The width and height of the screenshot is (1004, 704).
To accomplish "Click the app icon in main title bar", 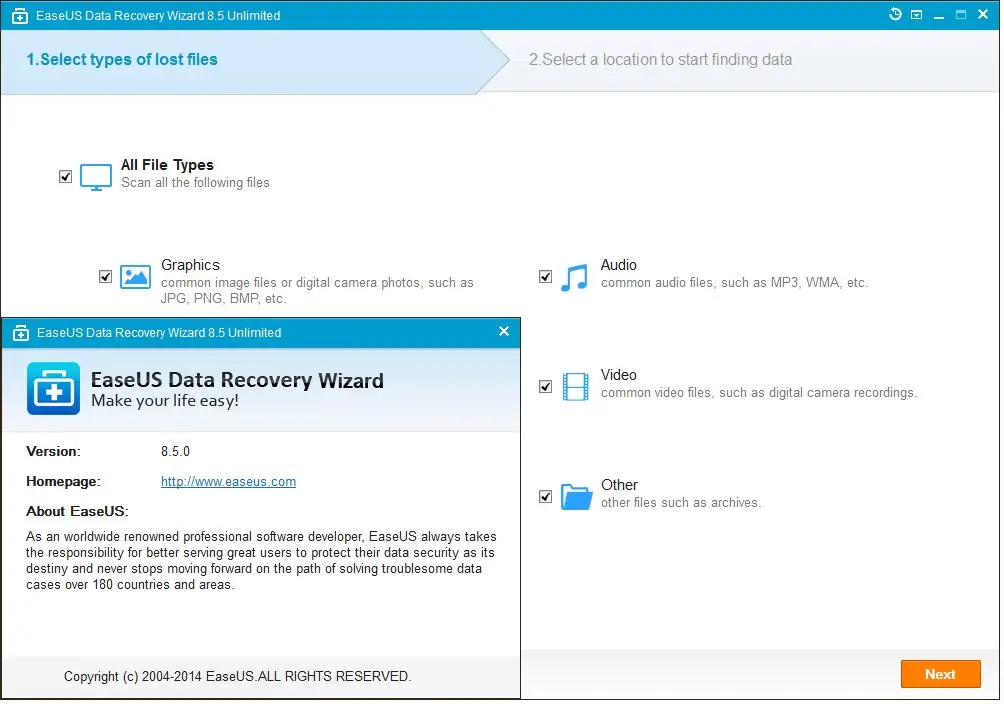I will click(x=19, y=16).
